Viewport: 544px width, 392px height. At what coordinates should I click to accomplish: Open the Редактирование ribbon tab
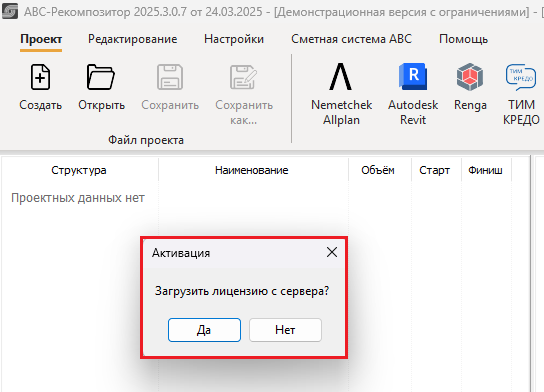tap(133, 39)
